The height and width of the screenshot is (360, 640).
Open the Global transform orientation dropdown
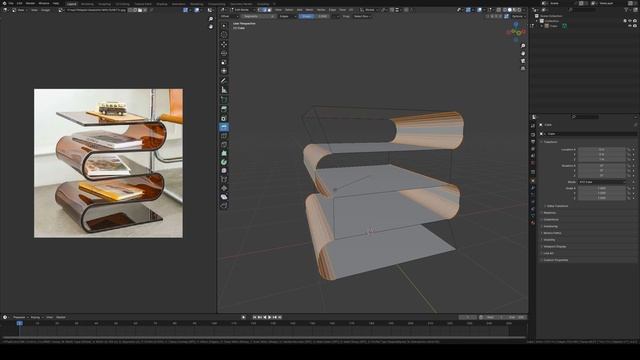pyautogui.click(x=369, y=10)
